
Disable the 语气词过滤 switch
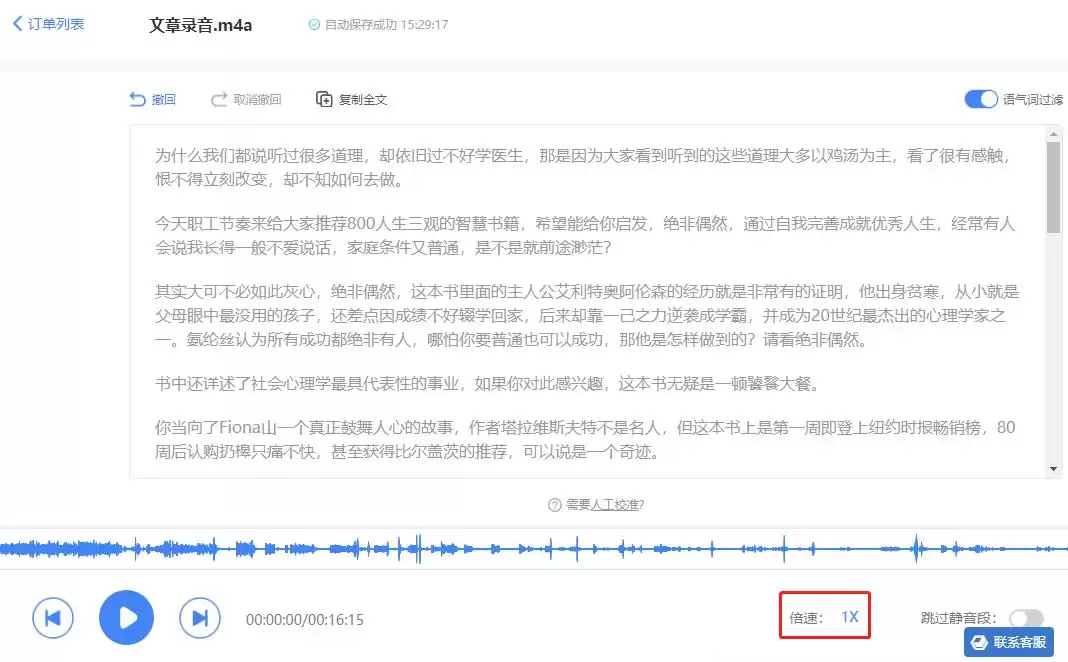tap(979, 99)
